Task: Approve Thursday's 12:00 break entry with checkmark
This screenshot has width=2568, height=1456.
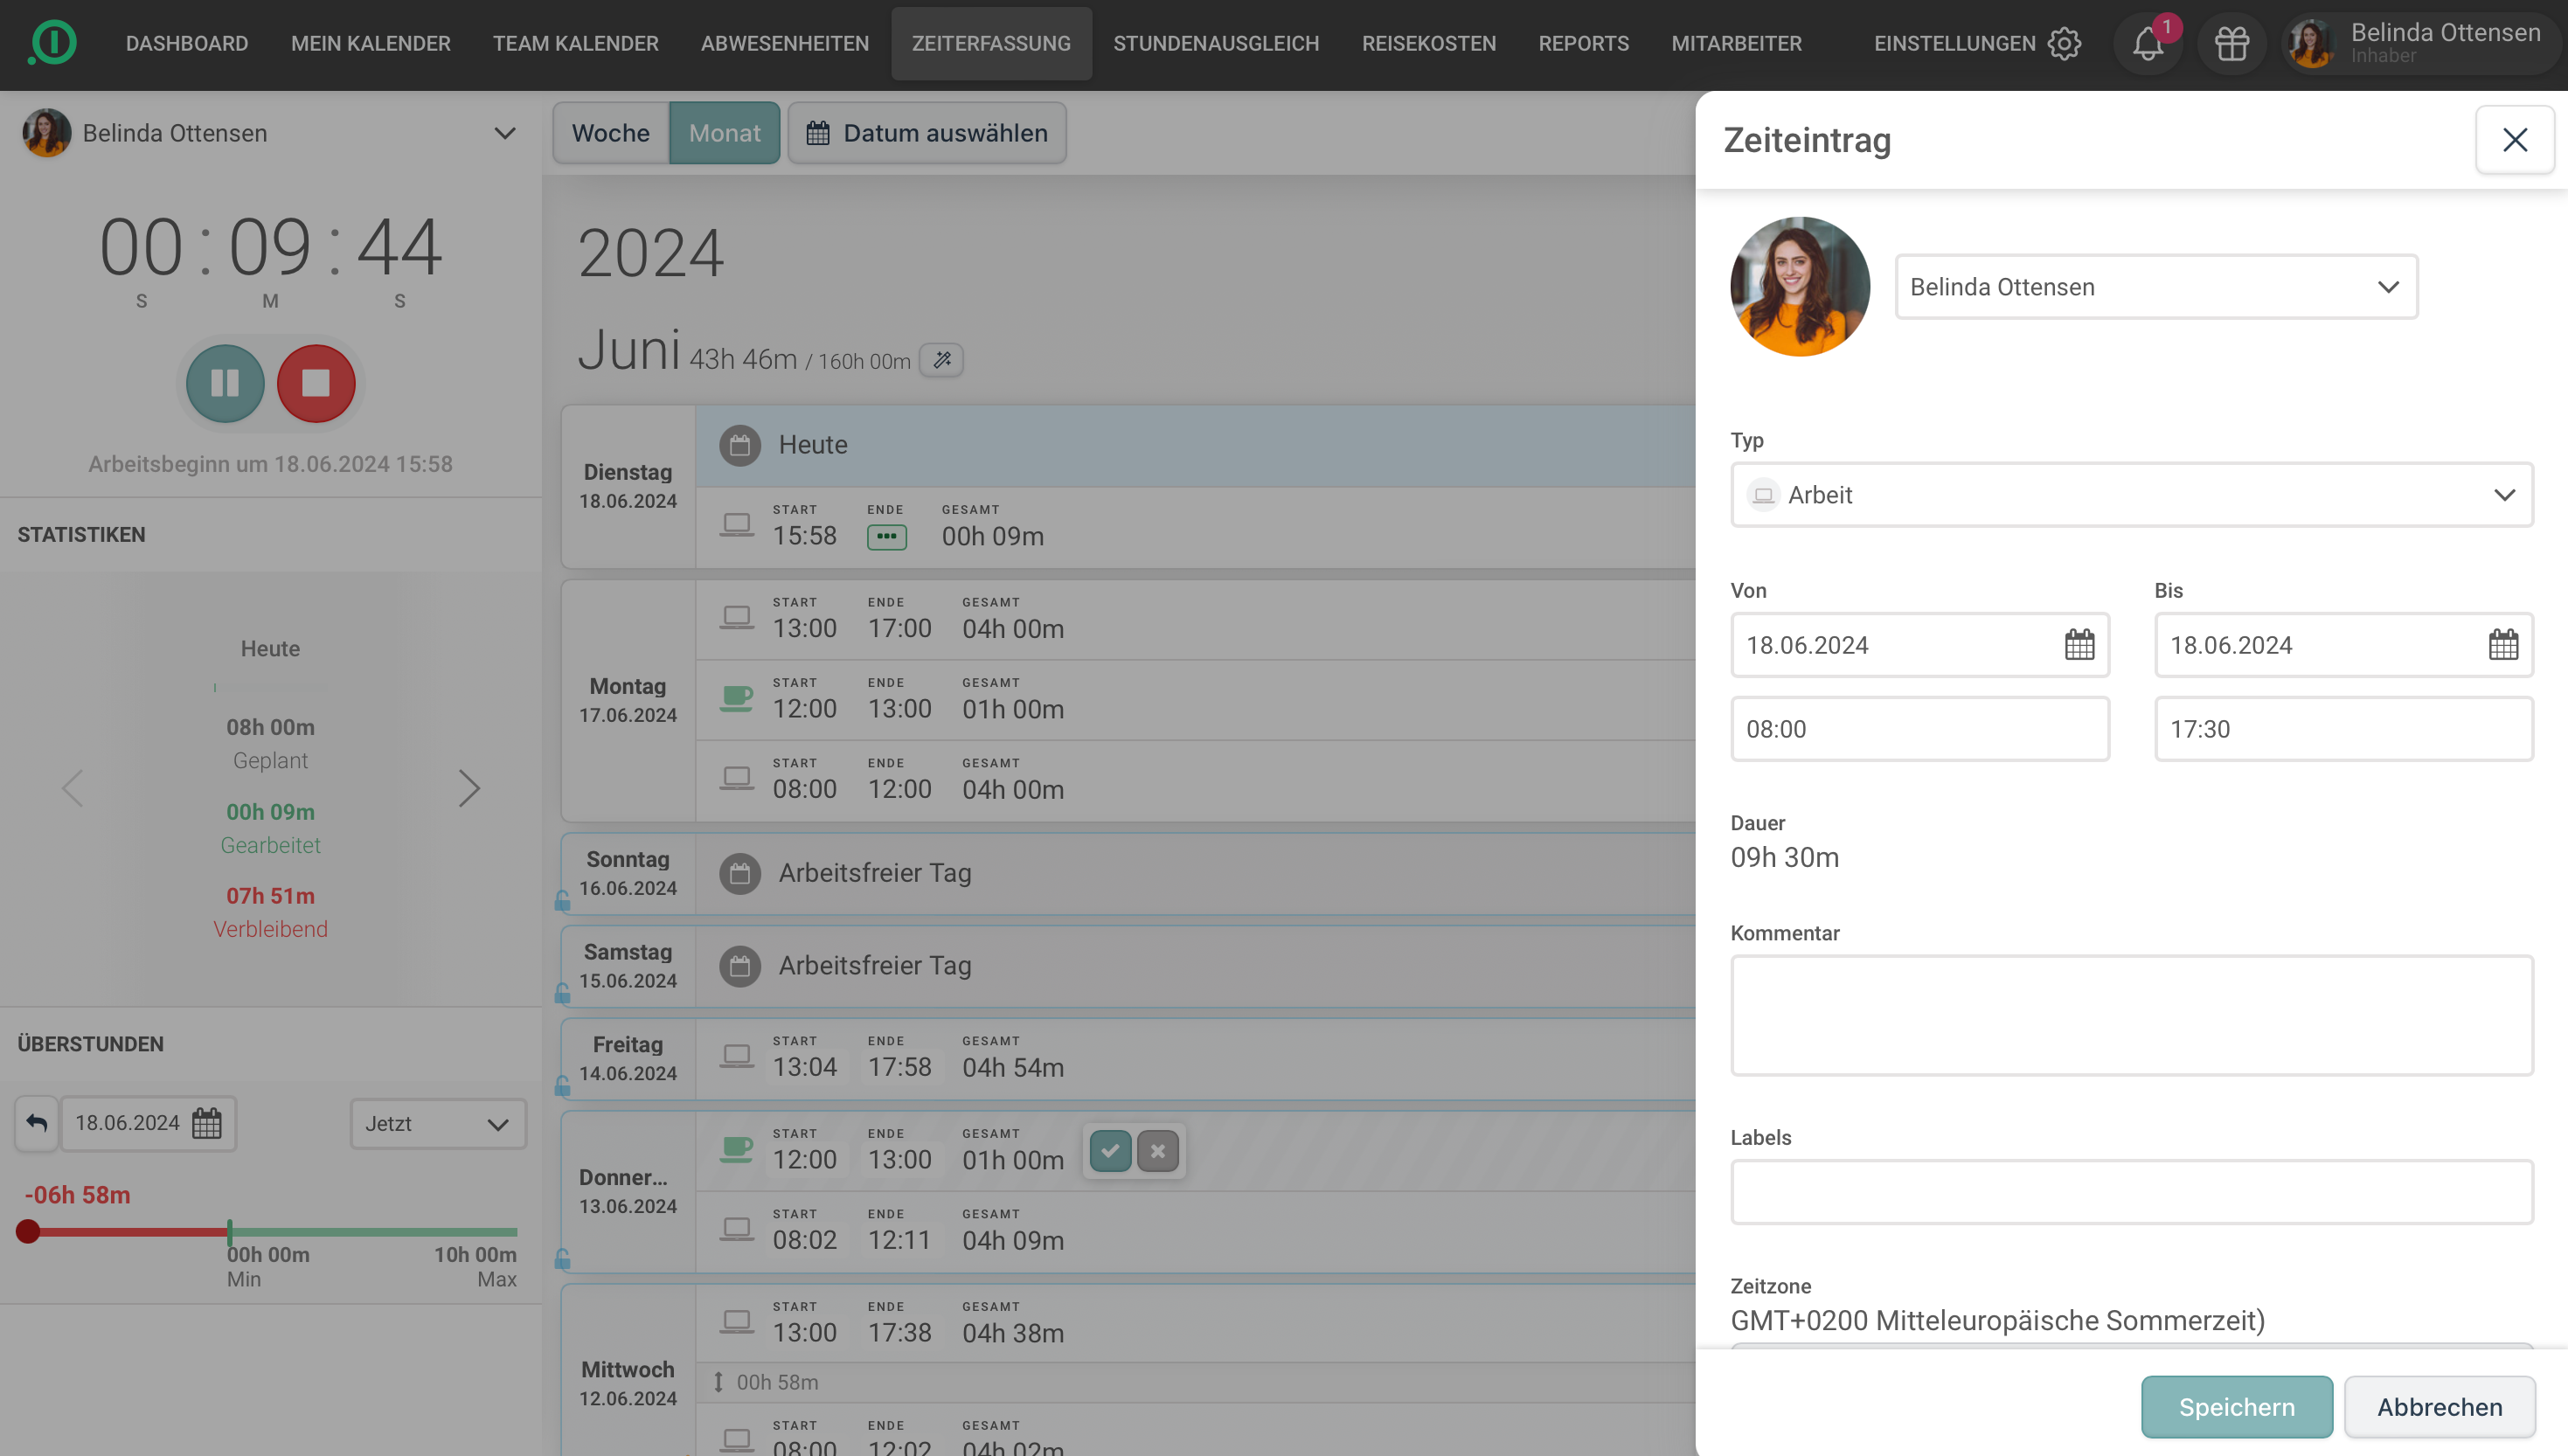Action: (1110, 1151)
